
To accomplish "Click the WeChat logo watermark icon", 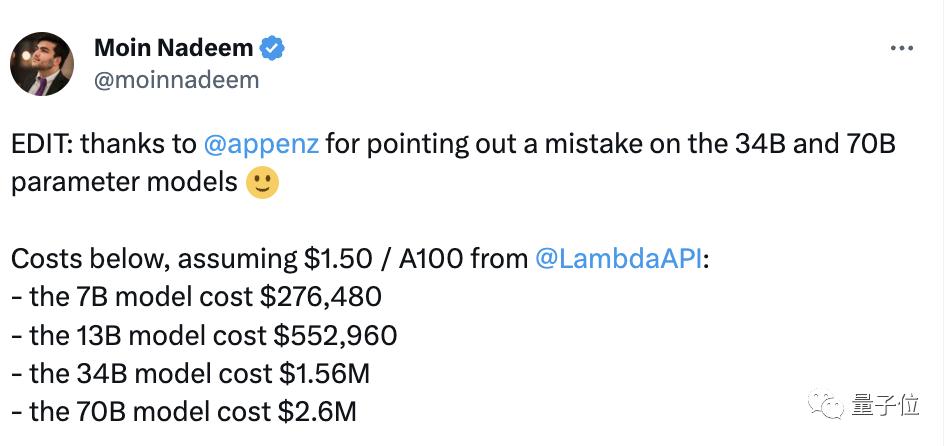I will pyautogui.click(x=826, y=404).
